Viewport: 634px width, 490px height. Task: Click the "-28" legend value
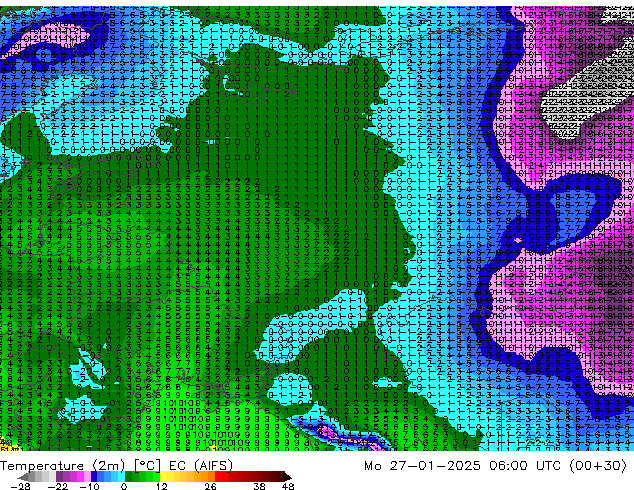coord(20,486)
